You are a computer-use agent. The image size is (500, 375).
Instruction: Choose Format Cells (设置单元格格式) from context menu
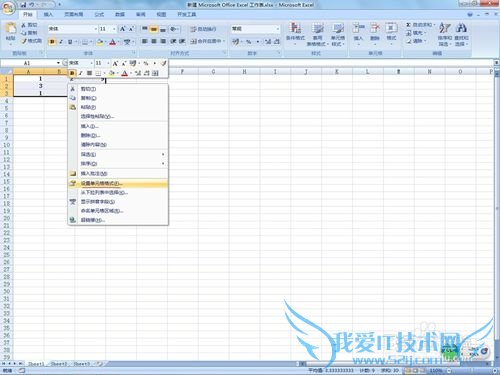[118, 183]
